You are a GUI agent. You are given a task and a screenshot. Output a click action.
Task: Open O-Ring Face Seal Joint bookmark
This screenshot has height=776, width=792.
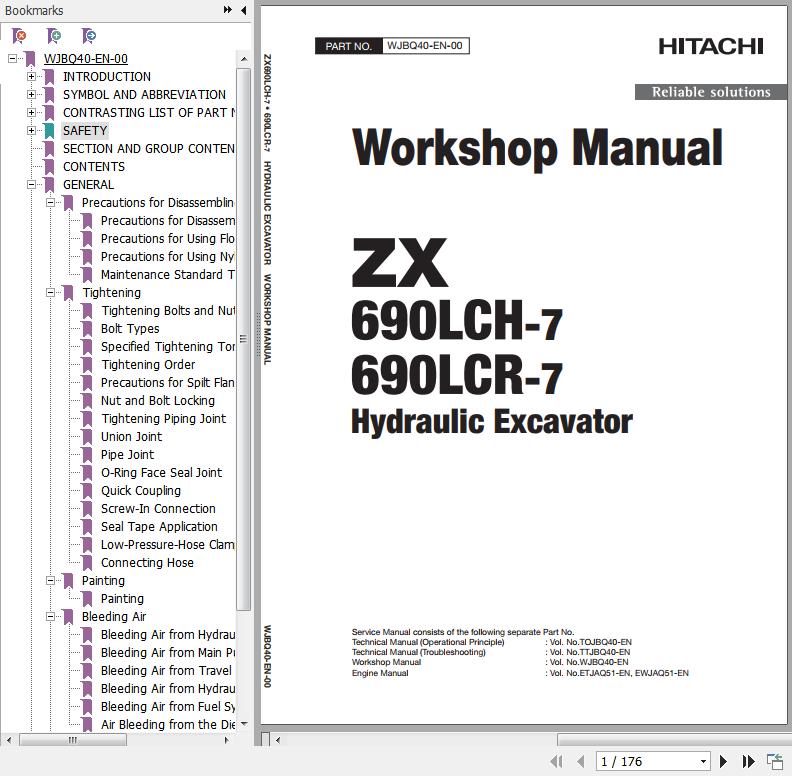(x=161, y=473)
